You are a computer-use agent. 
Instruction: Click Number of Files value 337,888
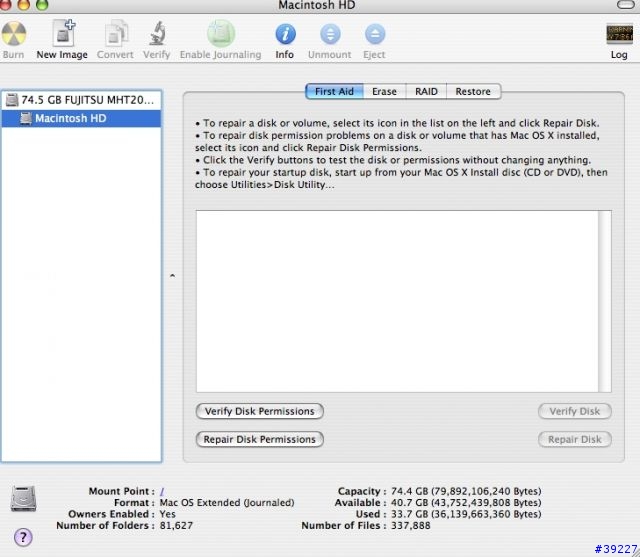click(x=411, y=526)
